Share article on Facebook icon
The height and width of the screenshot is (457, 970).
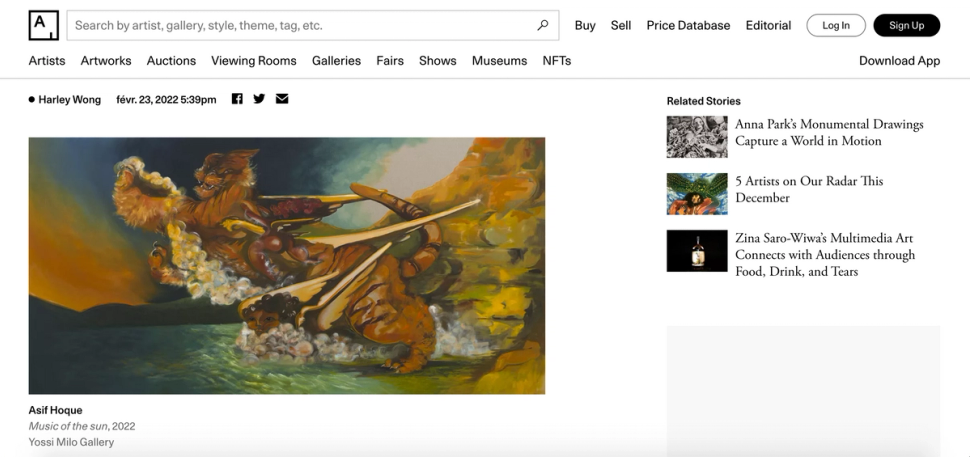point(237,99)
